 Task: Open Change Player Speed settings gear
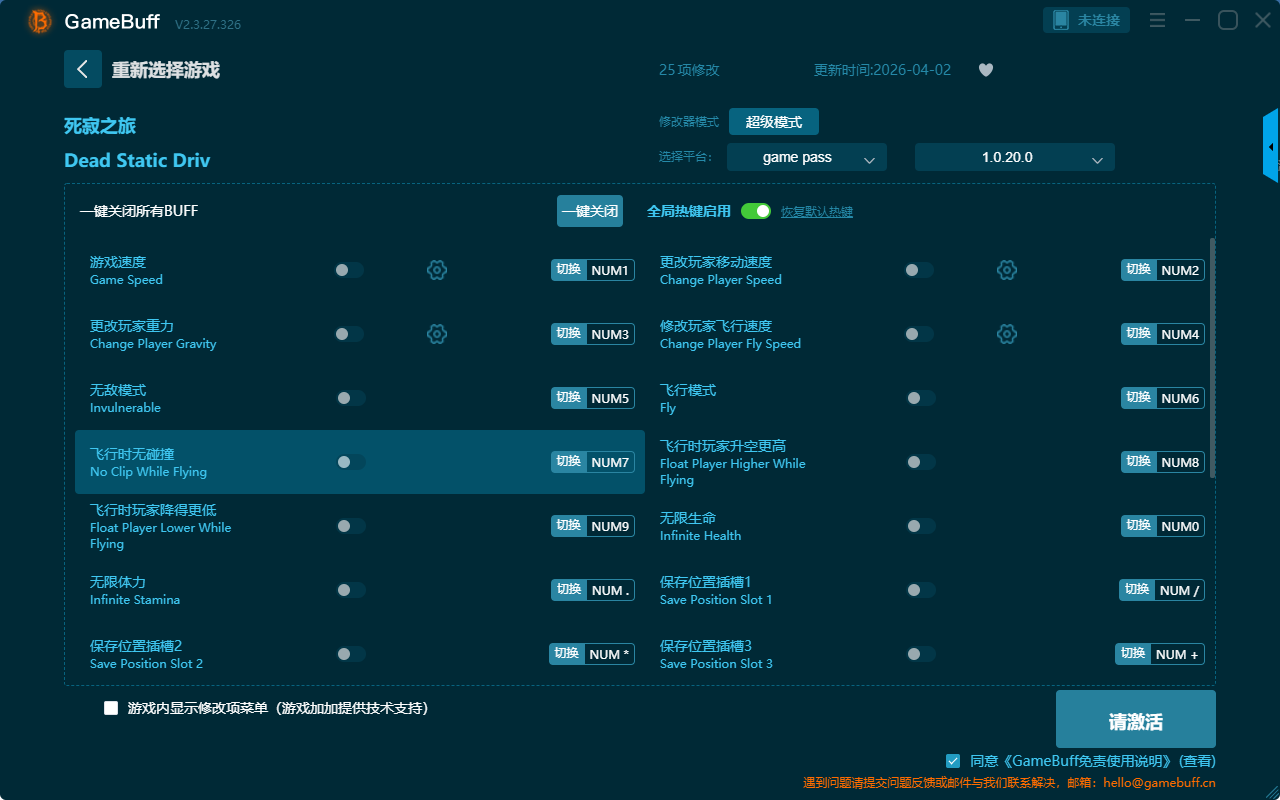(x=1006, y=270)
